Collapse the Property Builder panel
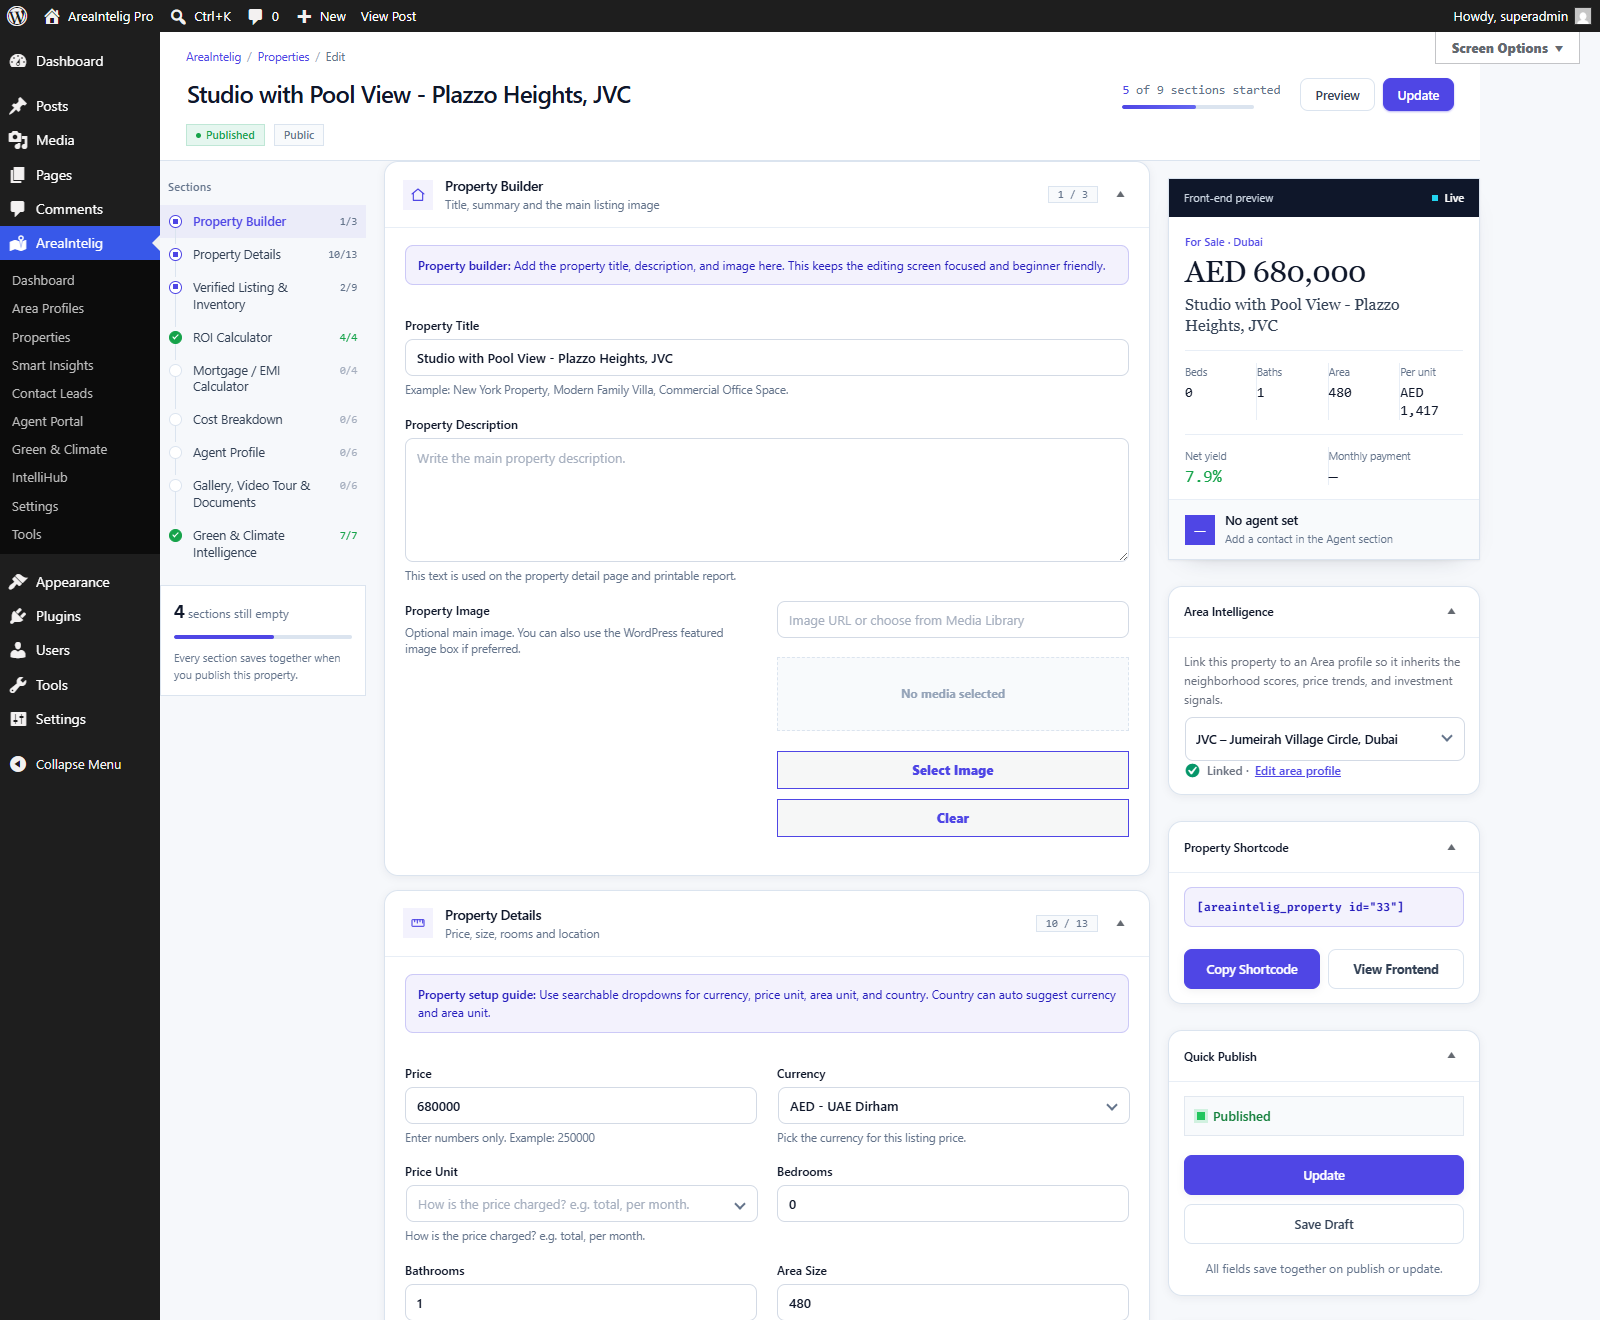This screenshot has height=1320, width=1600. point(1120,194)
